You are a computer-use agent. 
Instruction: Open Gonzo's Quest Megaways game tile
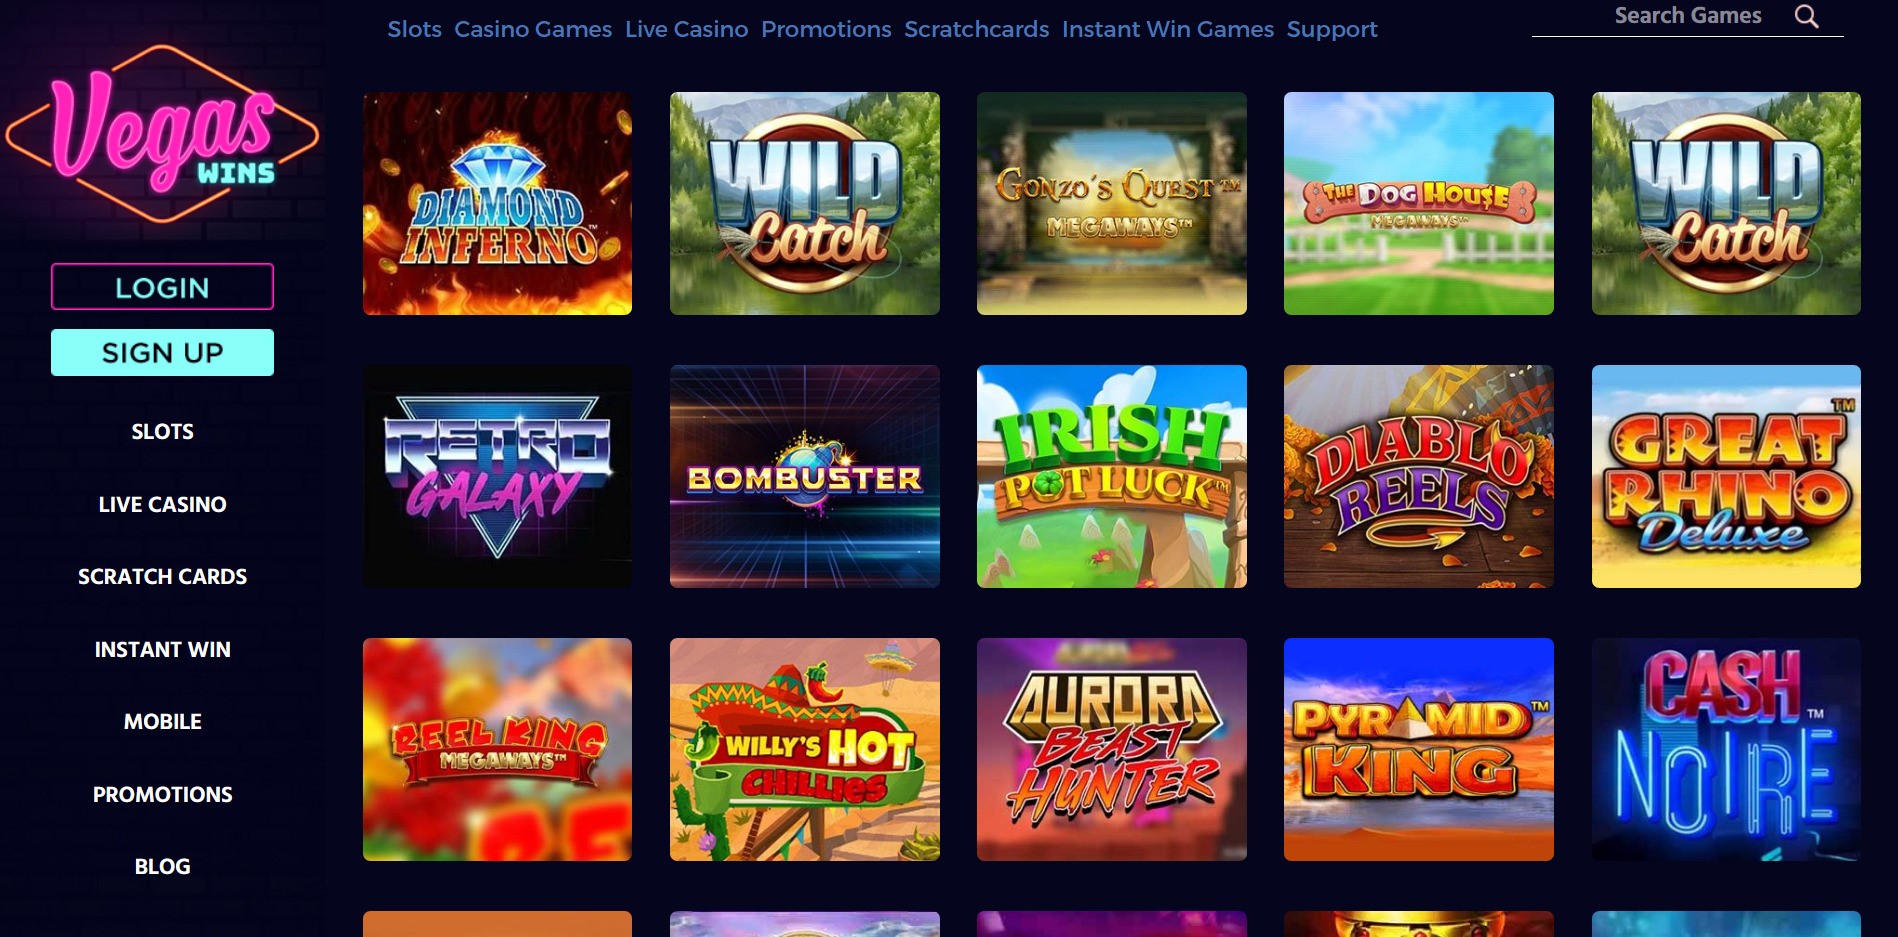click(x=1111, y=203)
